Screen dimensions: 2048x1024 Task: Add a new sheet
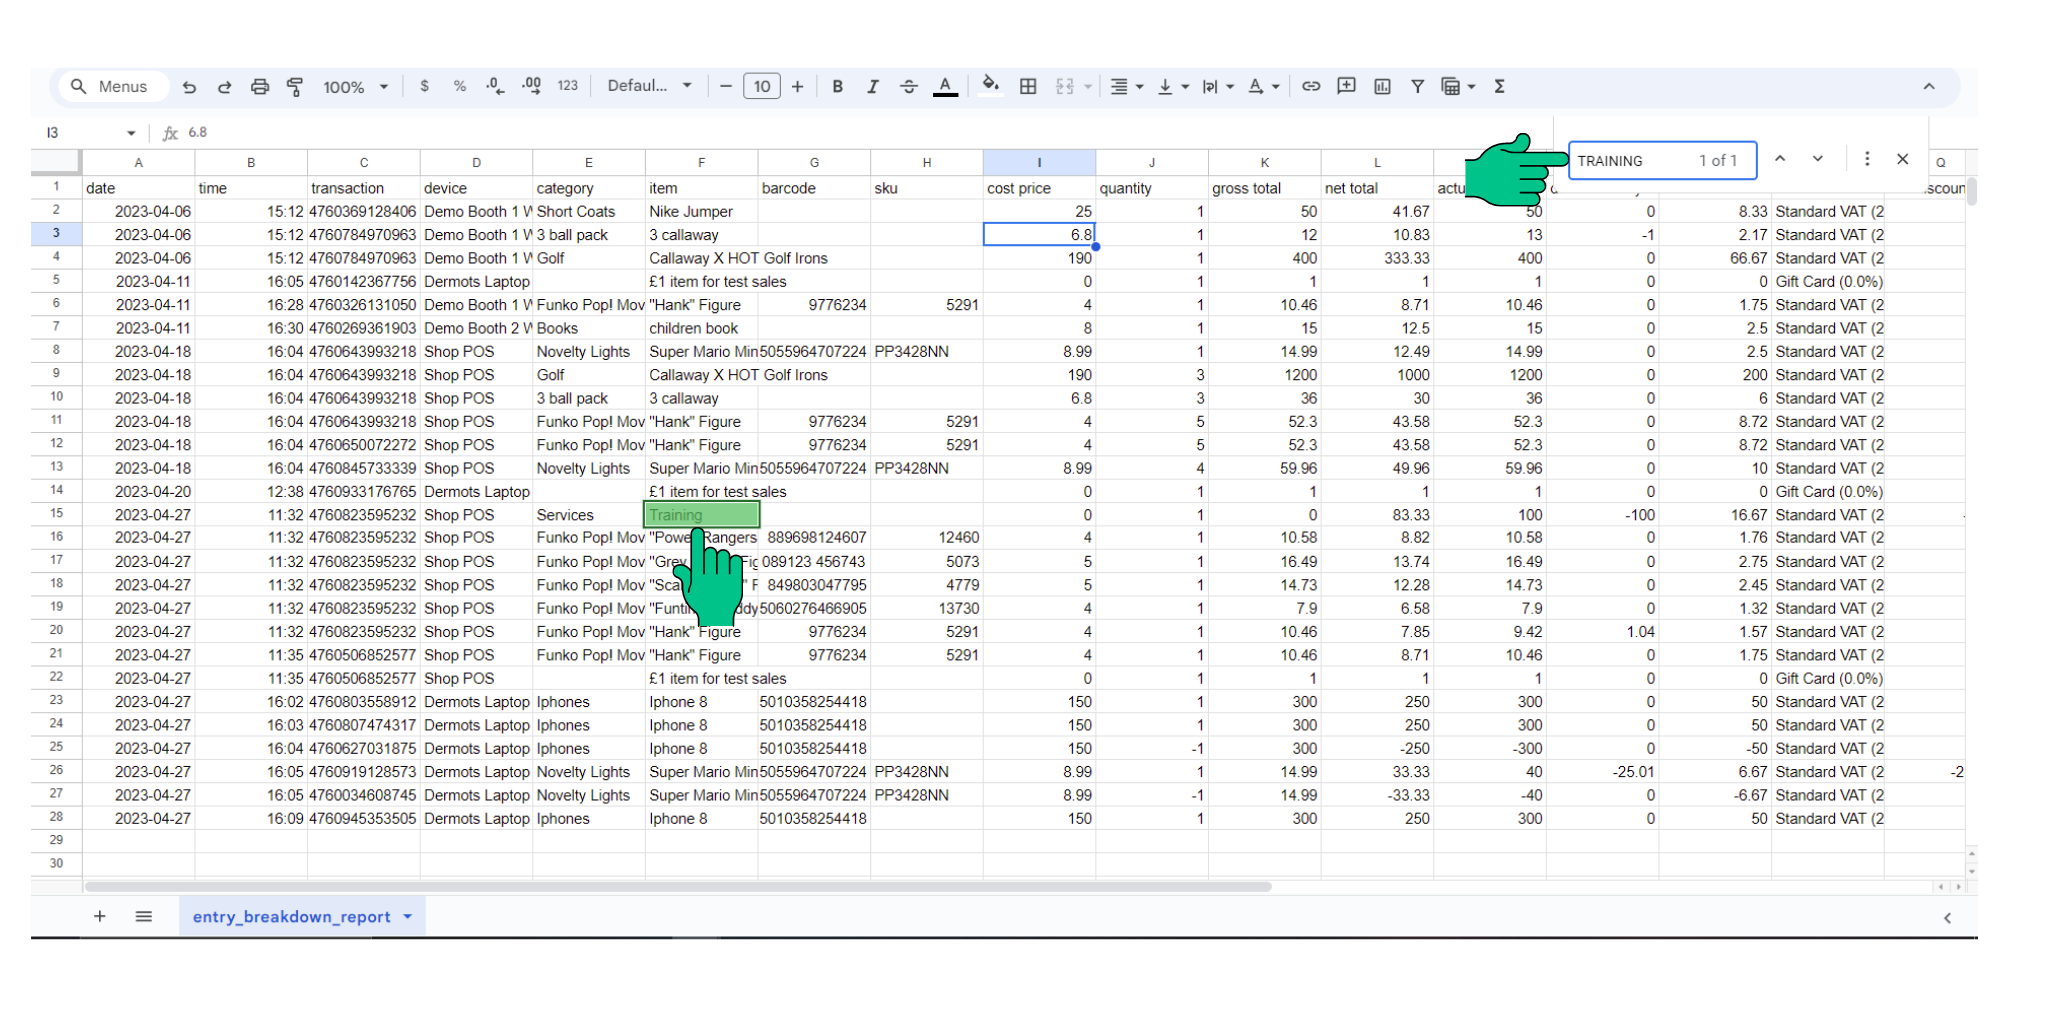[x=100, y=917]
